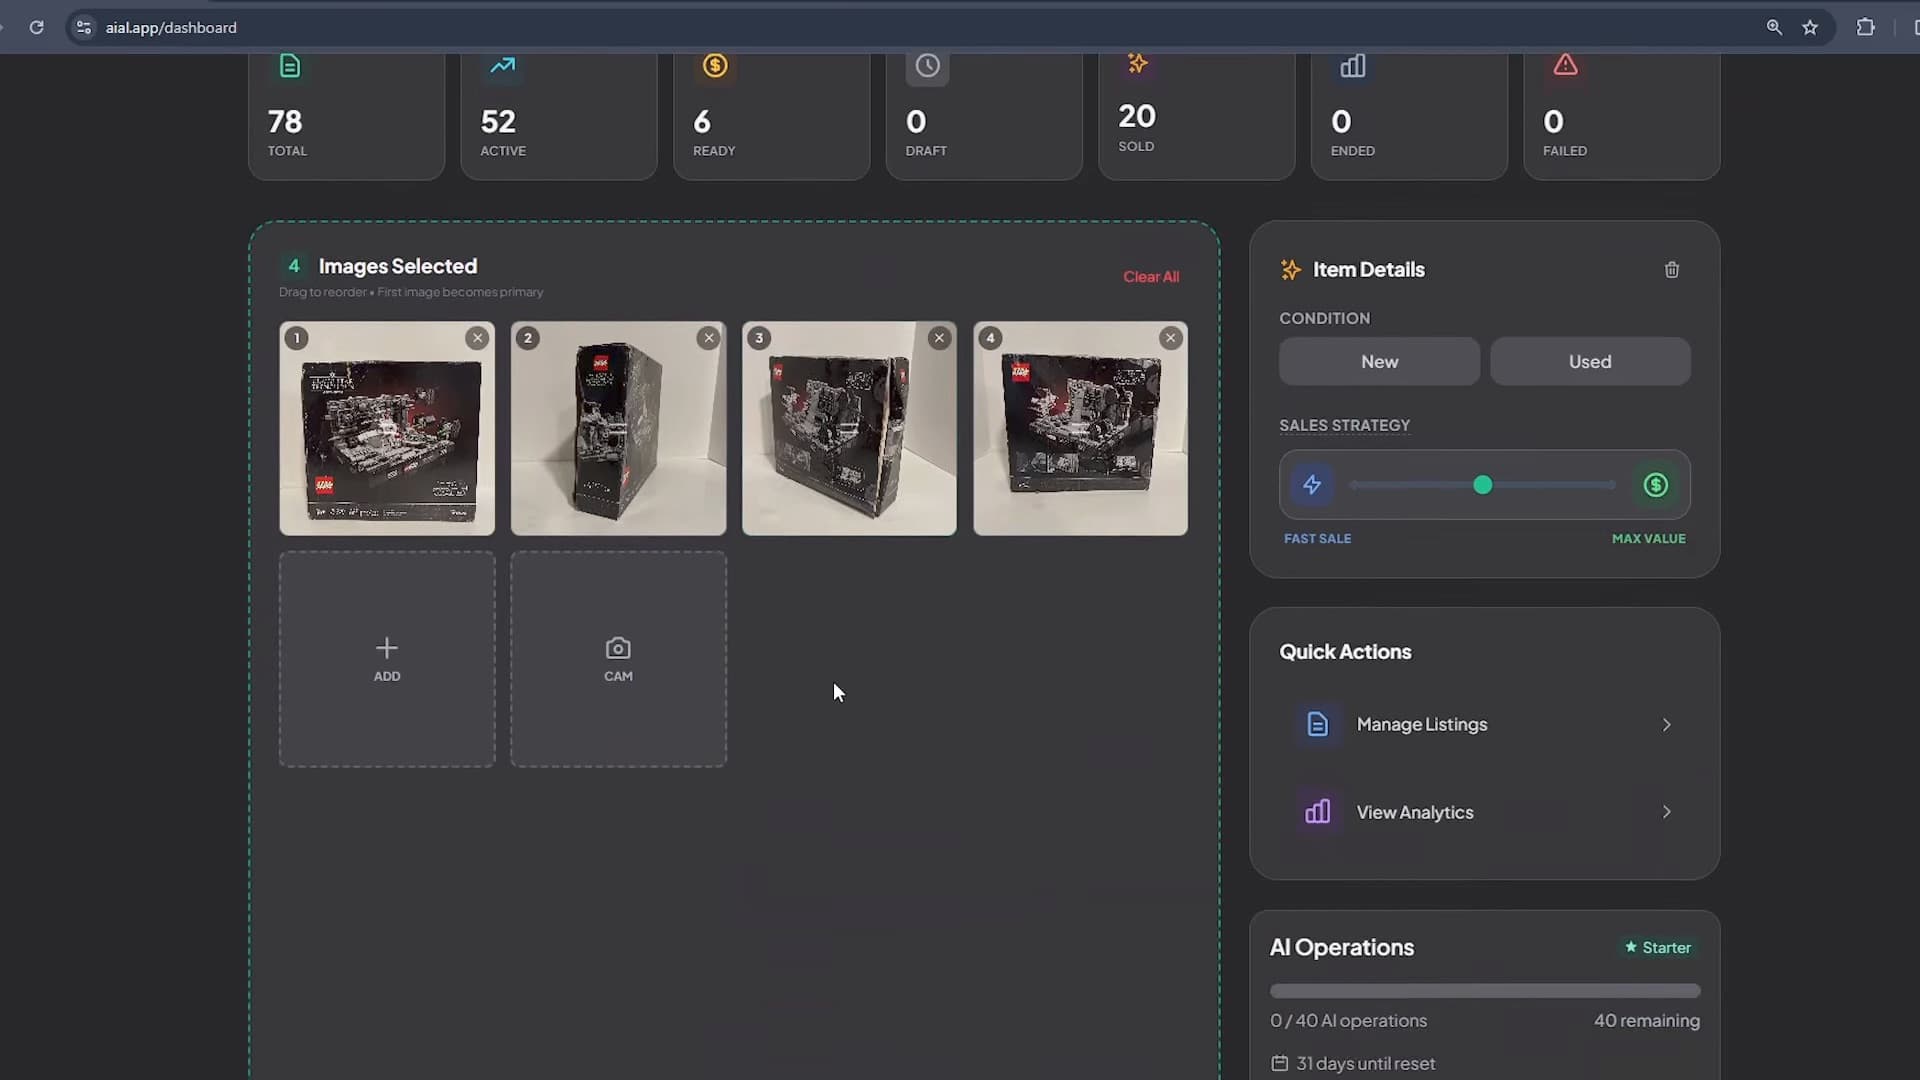Click the Ready dollar coin icon
The width and height of the screenshot is (1920, 1080).
pyautogui.click(x=715, y=66)
